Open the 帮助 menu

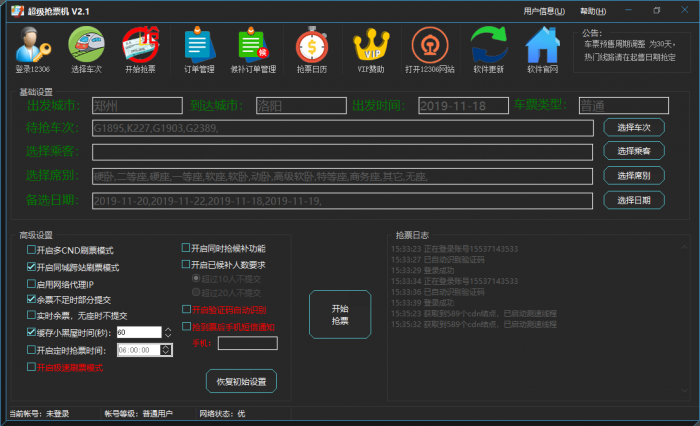pos(592,10)
